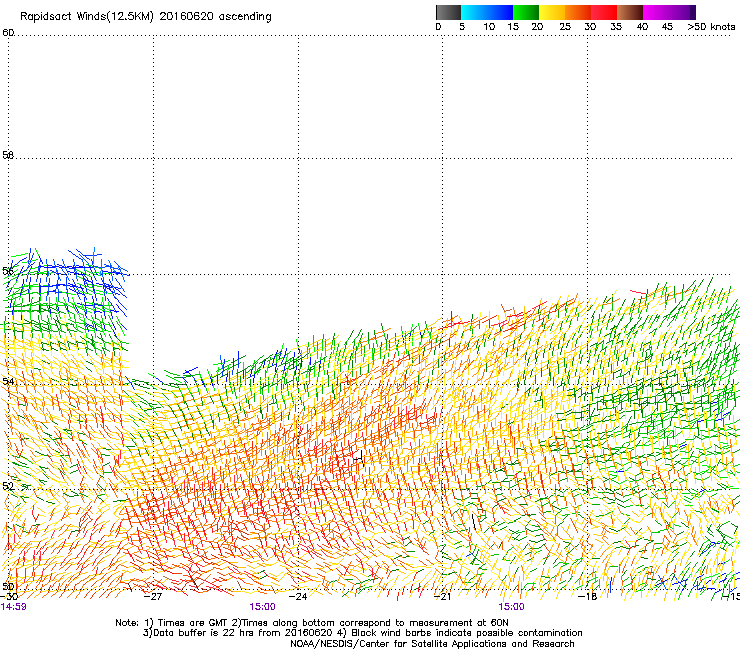The height and width of the screenshot is (650, 740).
Task: Pick the brown 35-40 knots legend swatch
Action: click(630, 12)
